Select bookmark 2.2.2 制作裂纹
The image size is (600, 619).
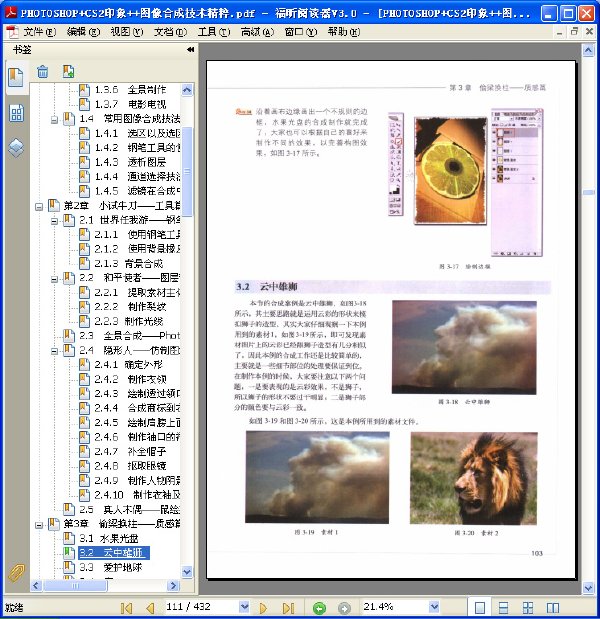click(130, 307)
